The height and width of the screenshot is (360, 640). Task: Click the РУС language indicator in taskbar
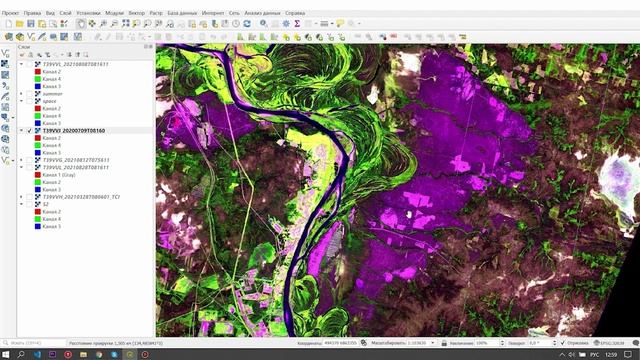coord(595,355)
